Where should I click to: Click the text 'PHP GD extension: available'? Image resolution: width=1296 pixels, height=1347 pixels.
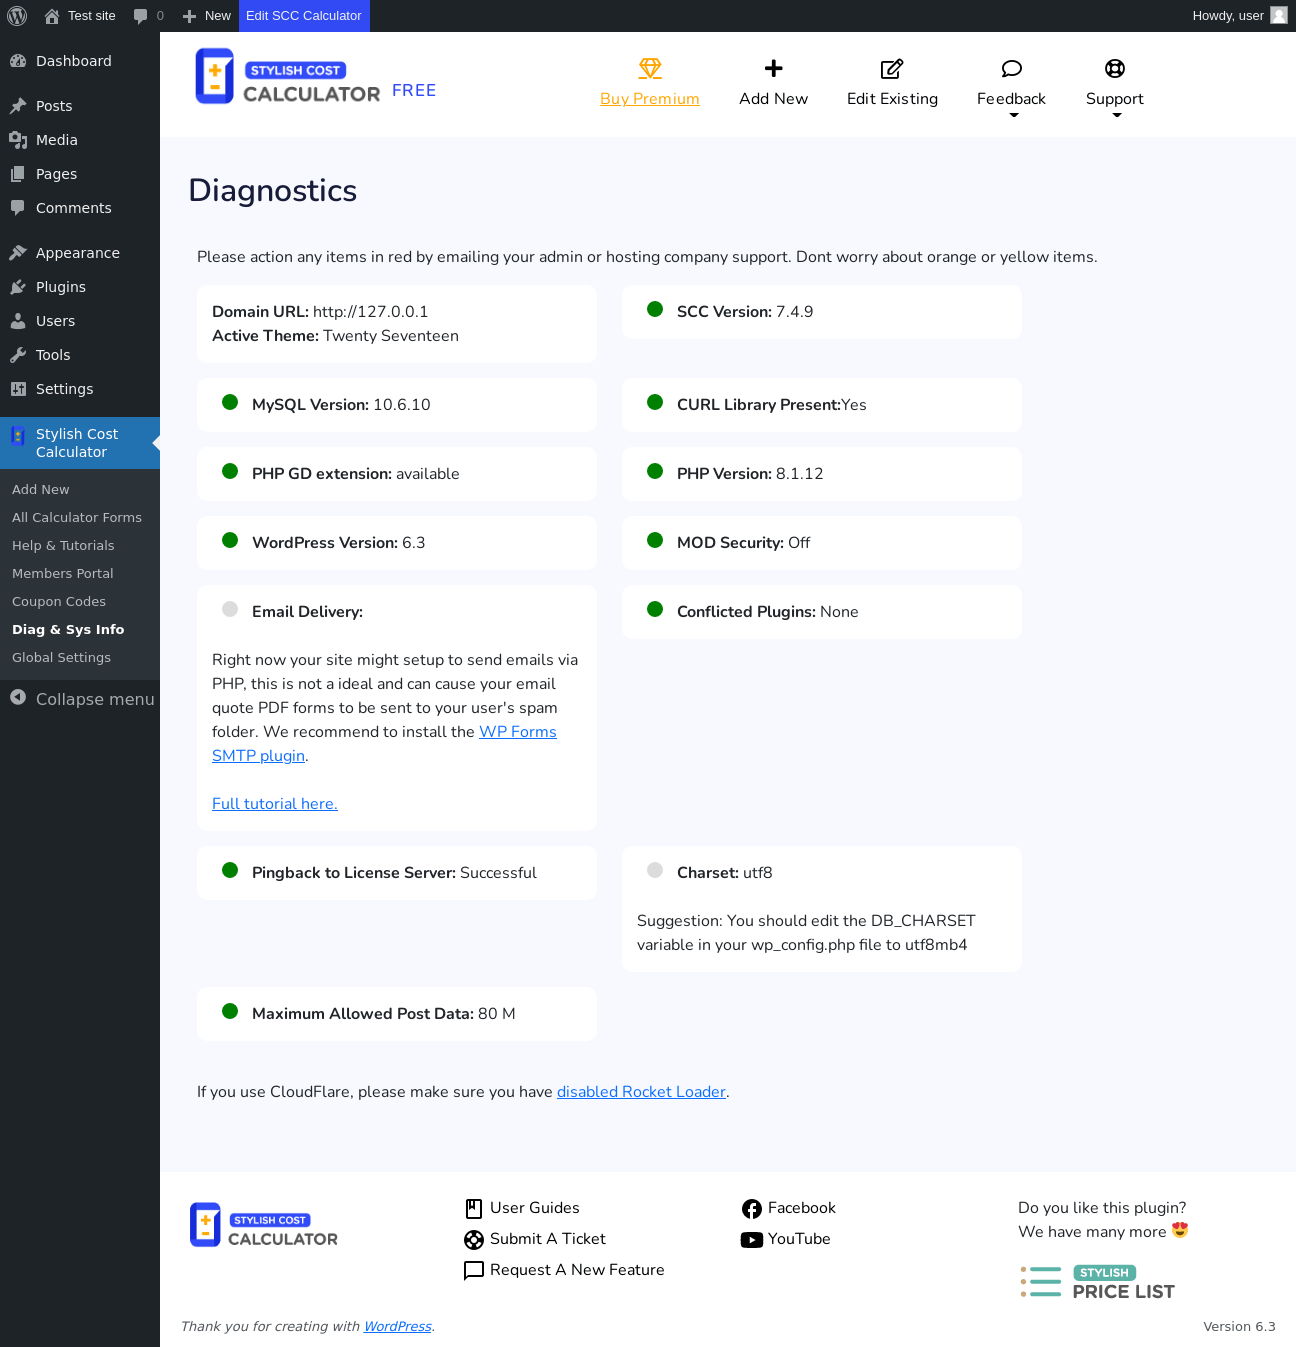(356, 474)
